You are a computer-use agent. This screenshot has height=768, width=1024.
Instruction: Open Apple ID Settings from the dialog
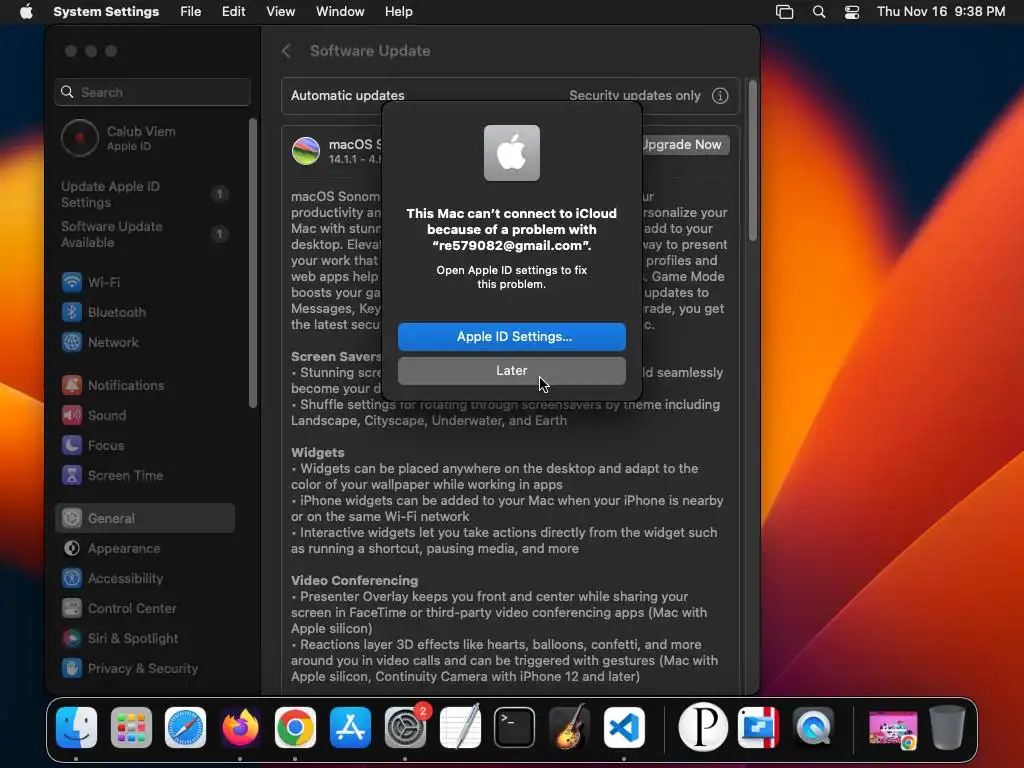pyautogui.click(x=511, y=336)
